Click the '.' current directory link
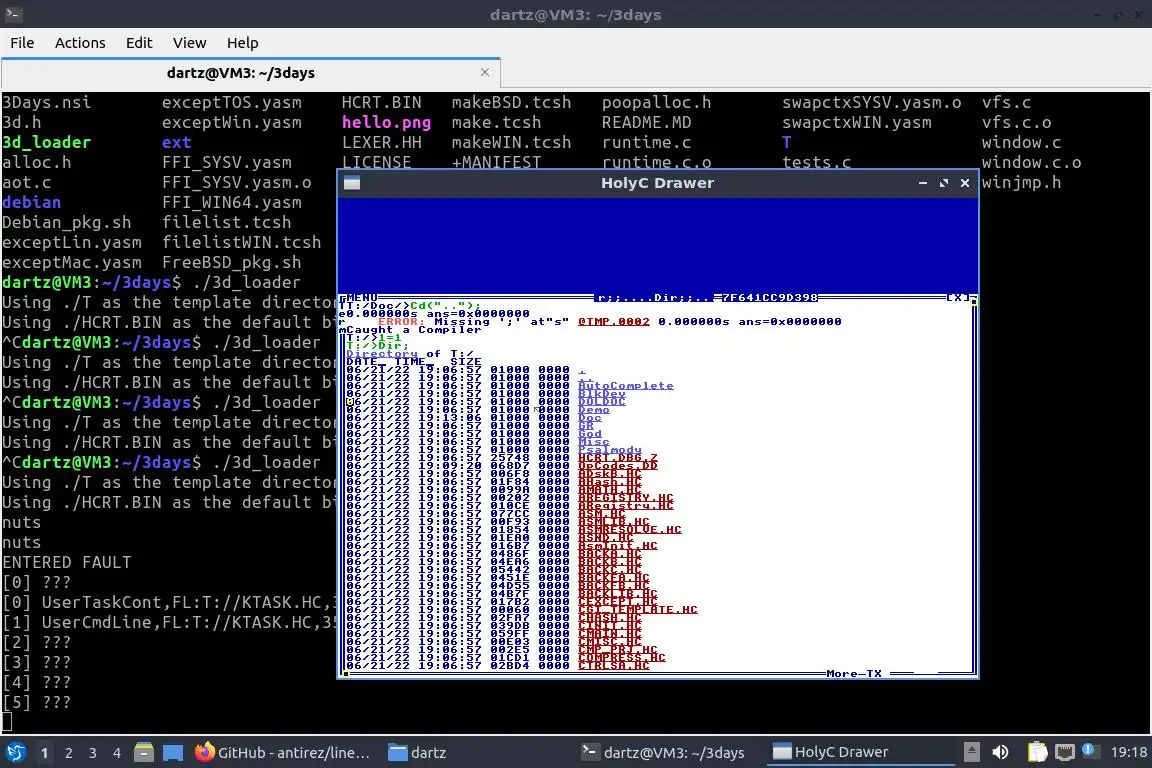 click(x=582, y=370)
